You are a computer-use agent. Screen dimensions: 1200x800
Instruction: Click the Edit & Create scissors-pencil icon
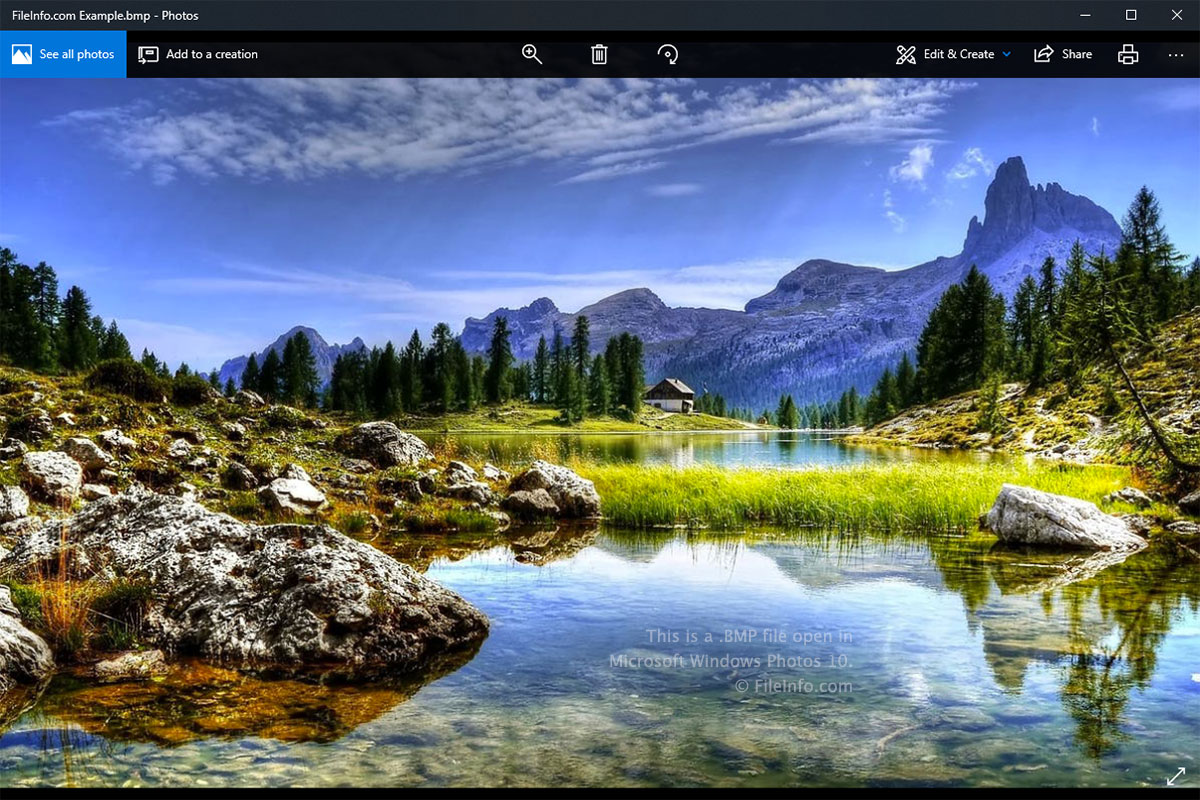906,54
